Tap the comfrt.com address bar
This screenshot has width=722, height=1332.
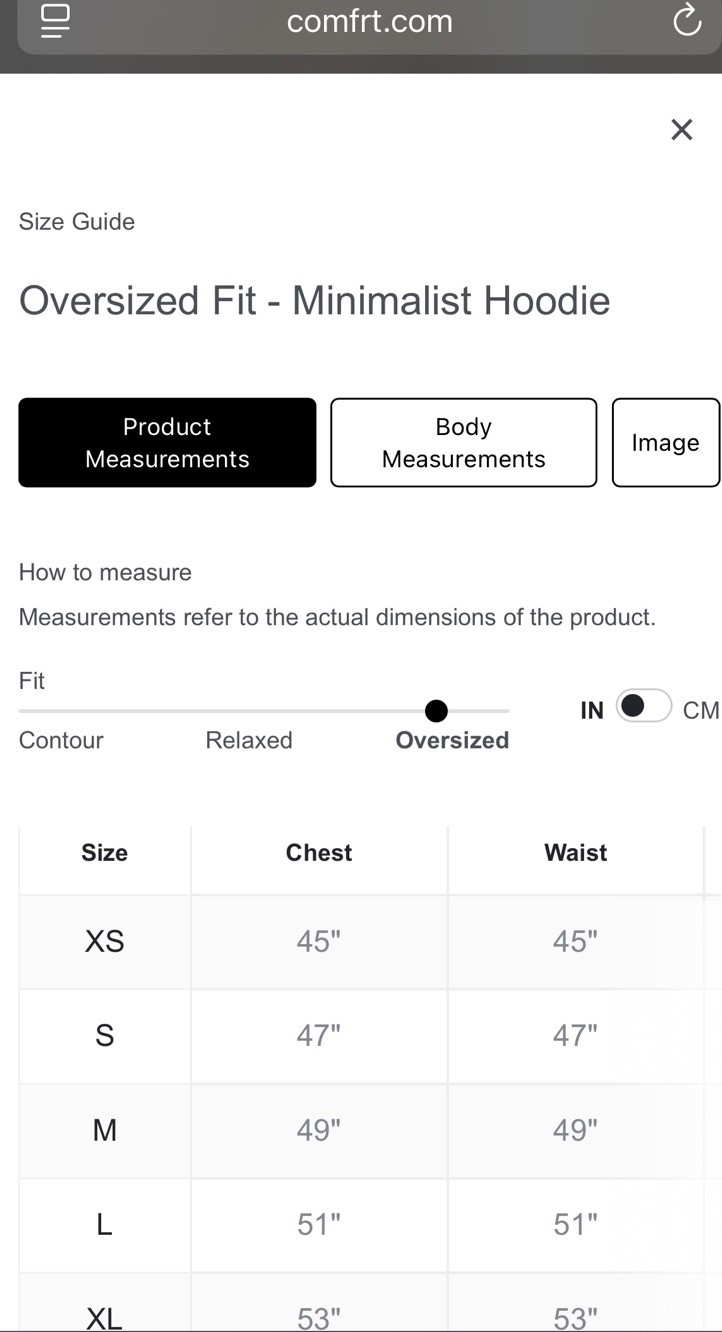369,21
